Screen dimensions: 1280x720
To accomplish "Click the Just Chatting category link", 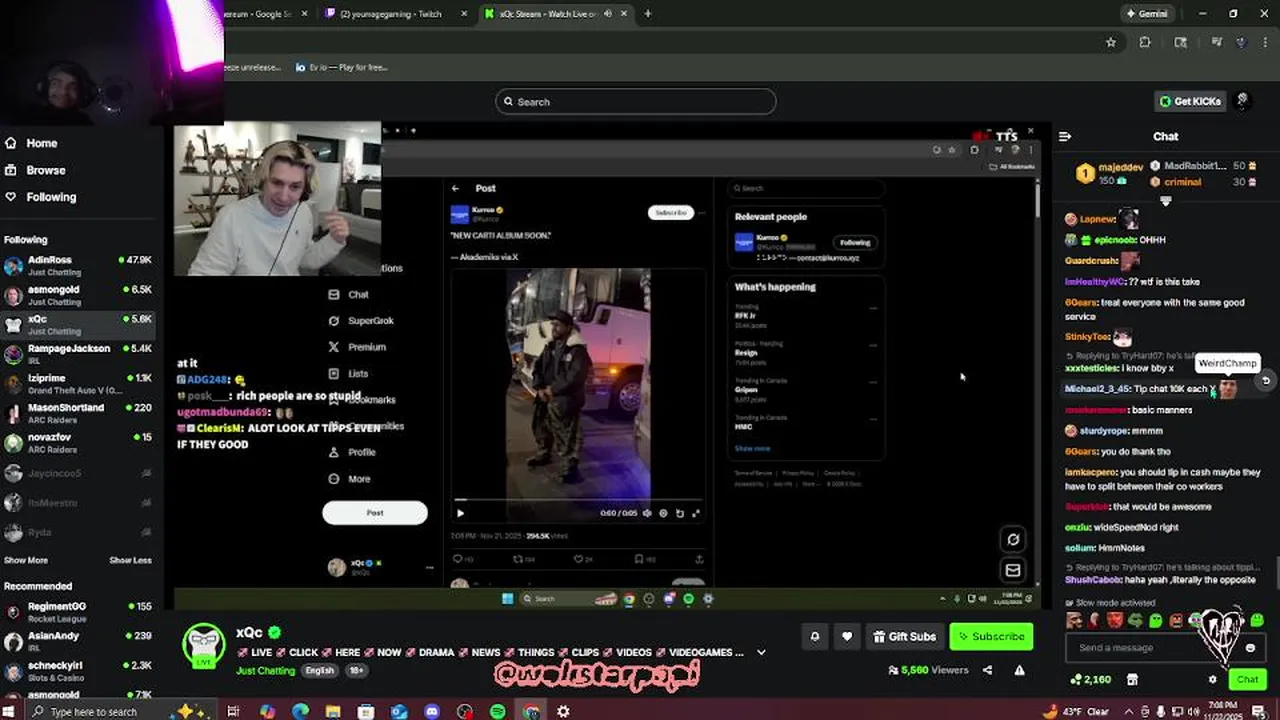I will pyautogui.click(x=265, y=670).
